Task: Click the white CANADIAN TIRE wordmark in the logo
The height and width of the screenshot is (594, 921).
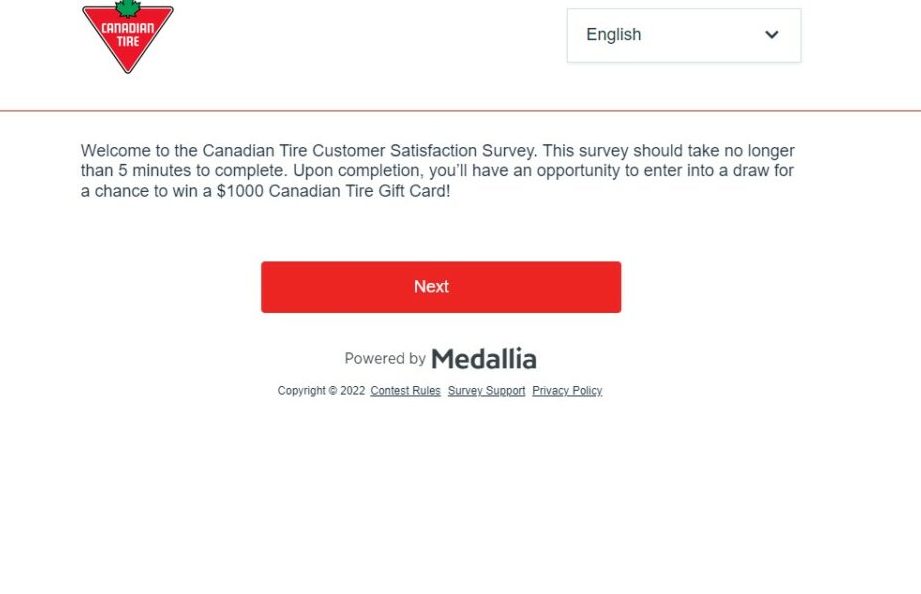Action: pyautogui.click(x=127, y=34)
